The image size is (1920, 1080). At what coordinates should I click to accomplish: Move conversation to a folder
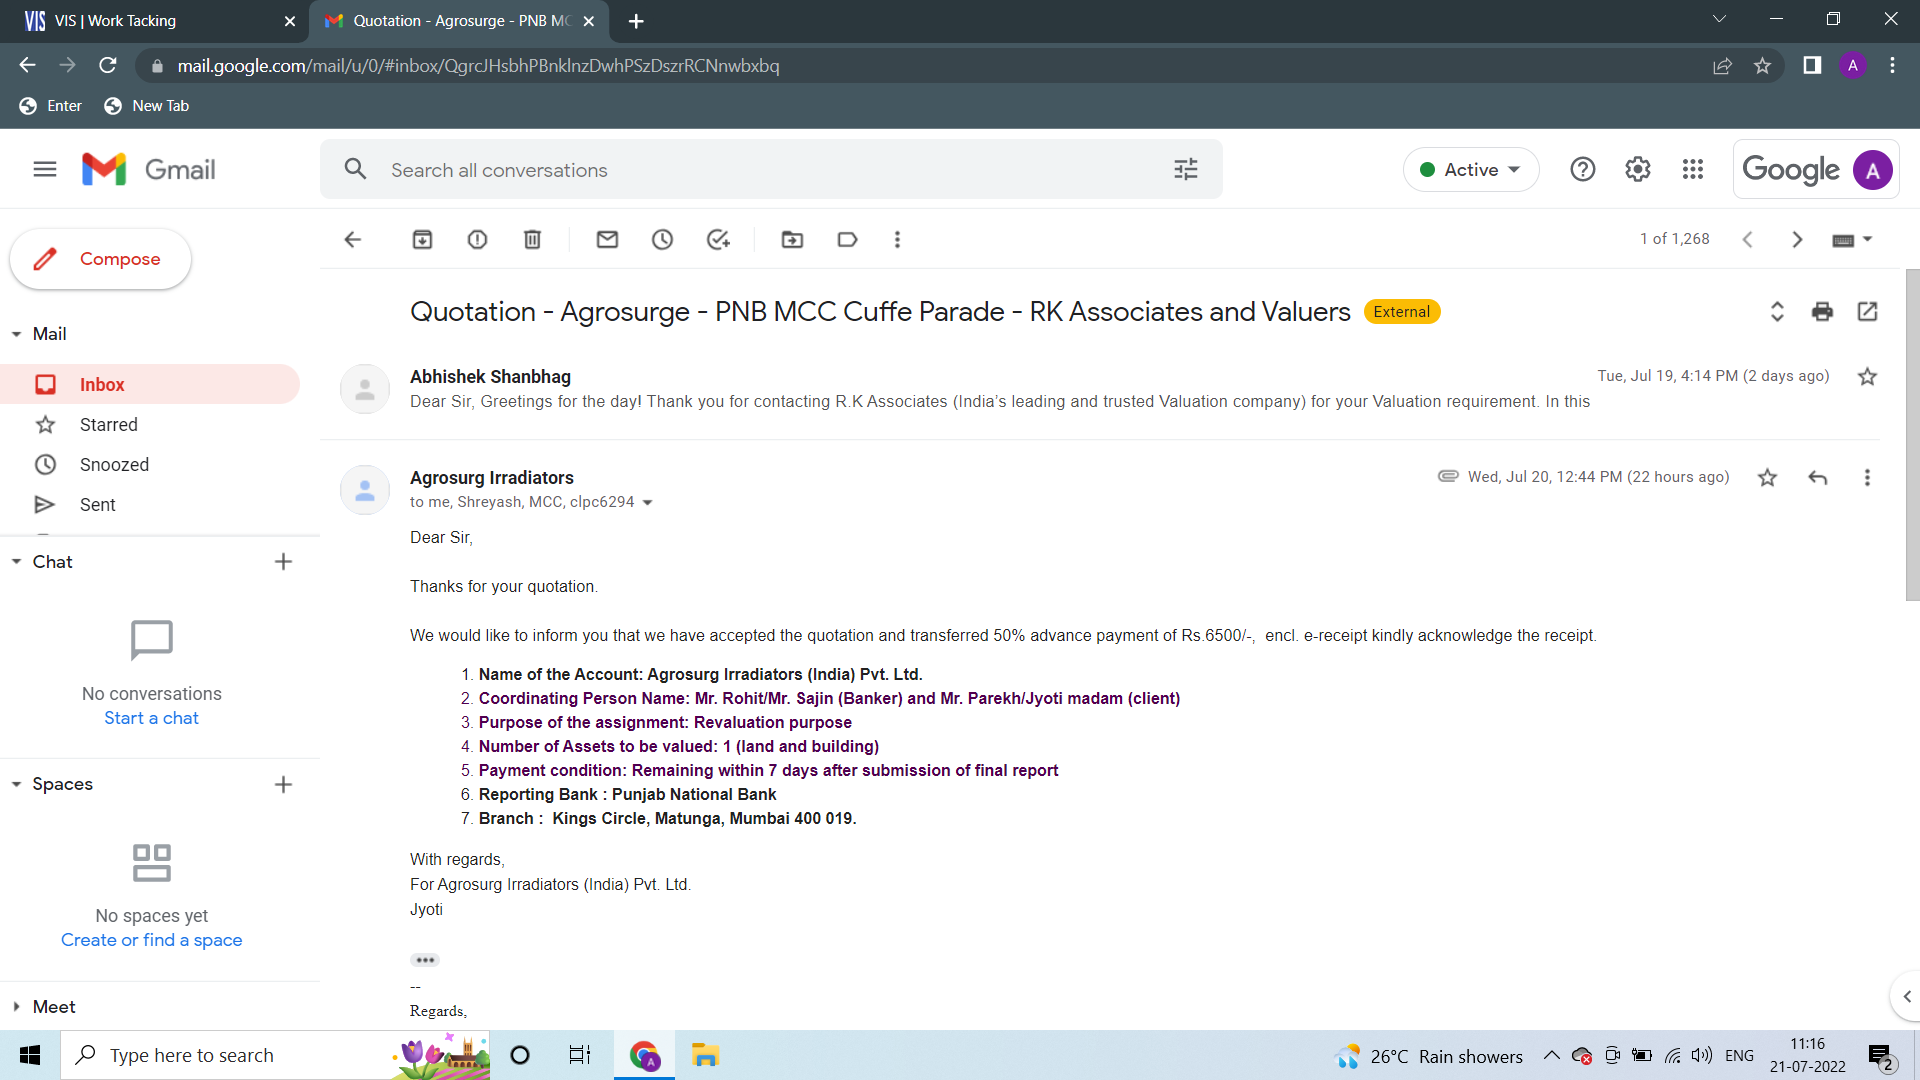tap(792, 240)
